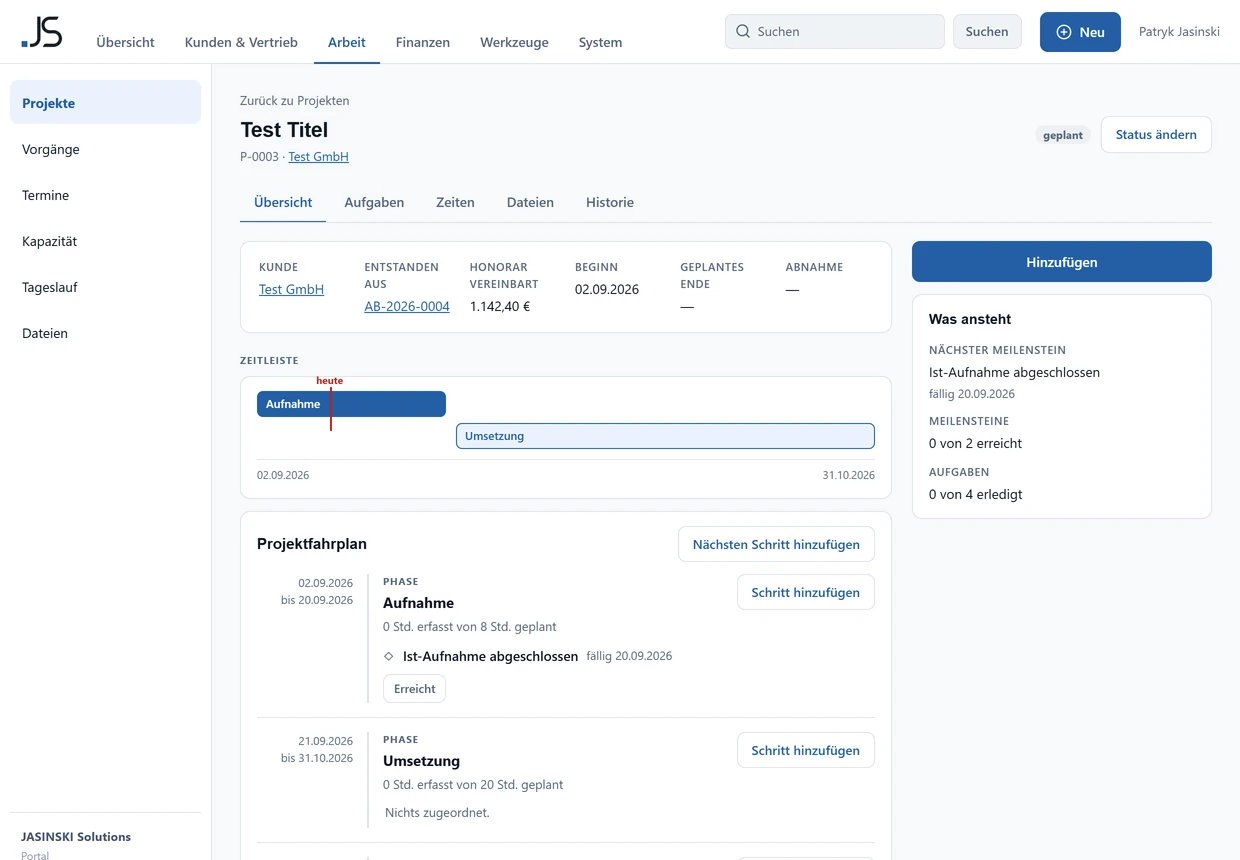Go back via Zurück zu Projekten
1240x860 pixels.
click(295, 100)
